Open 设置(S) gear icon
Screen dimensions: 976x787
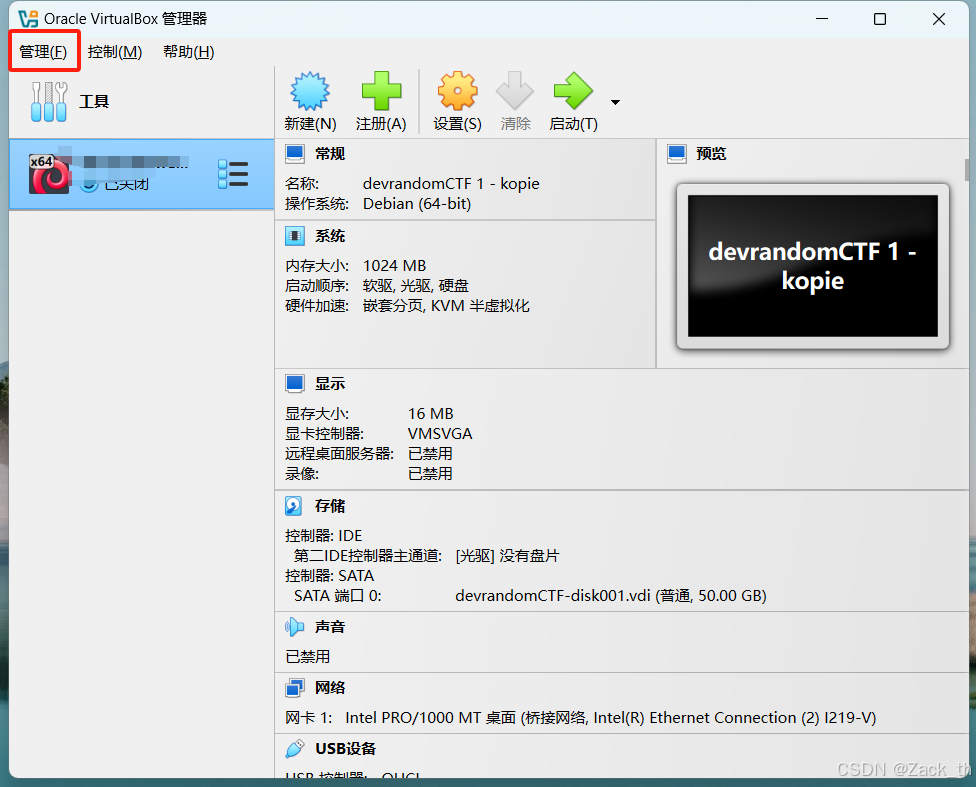tap(458, 92)
